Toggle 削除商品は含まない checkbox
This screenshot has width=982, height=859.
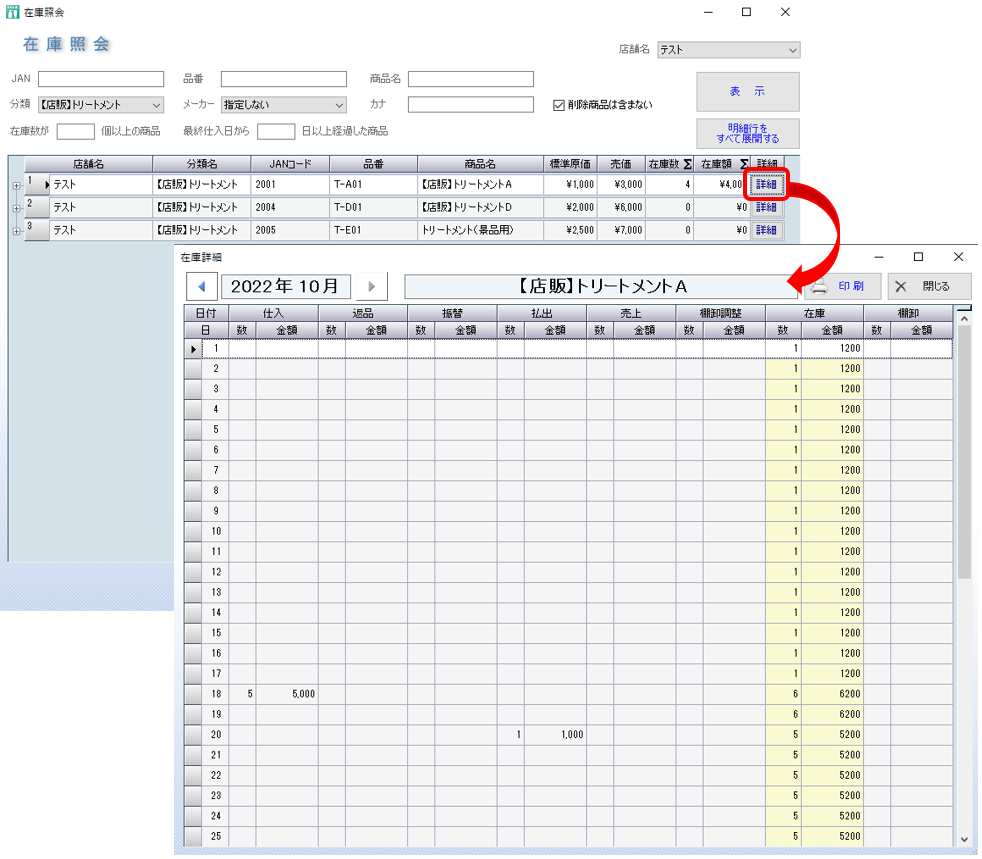pos(559,105)
